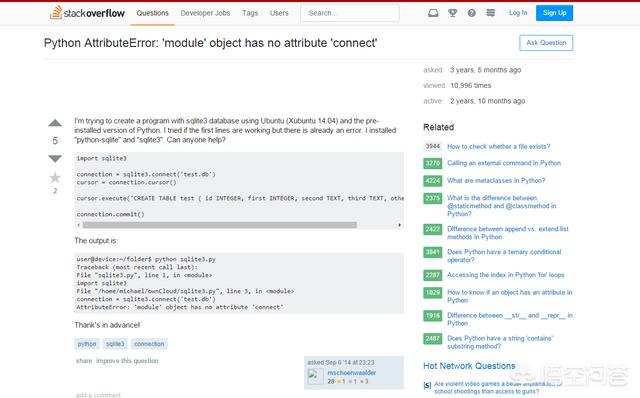
Task: Click the code block horizontal scrollbar
Action: coord(220,225)
